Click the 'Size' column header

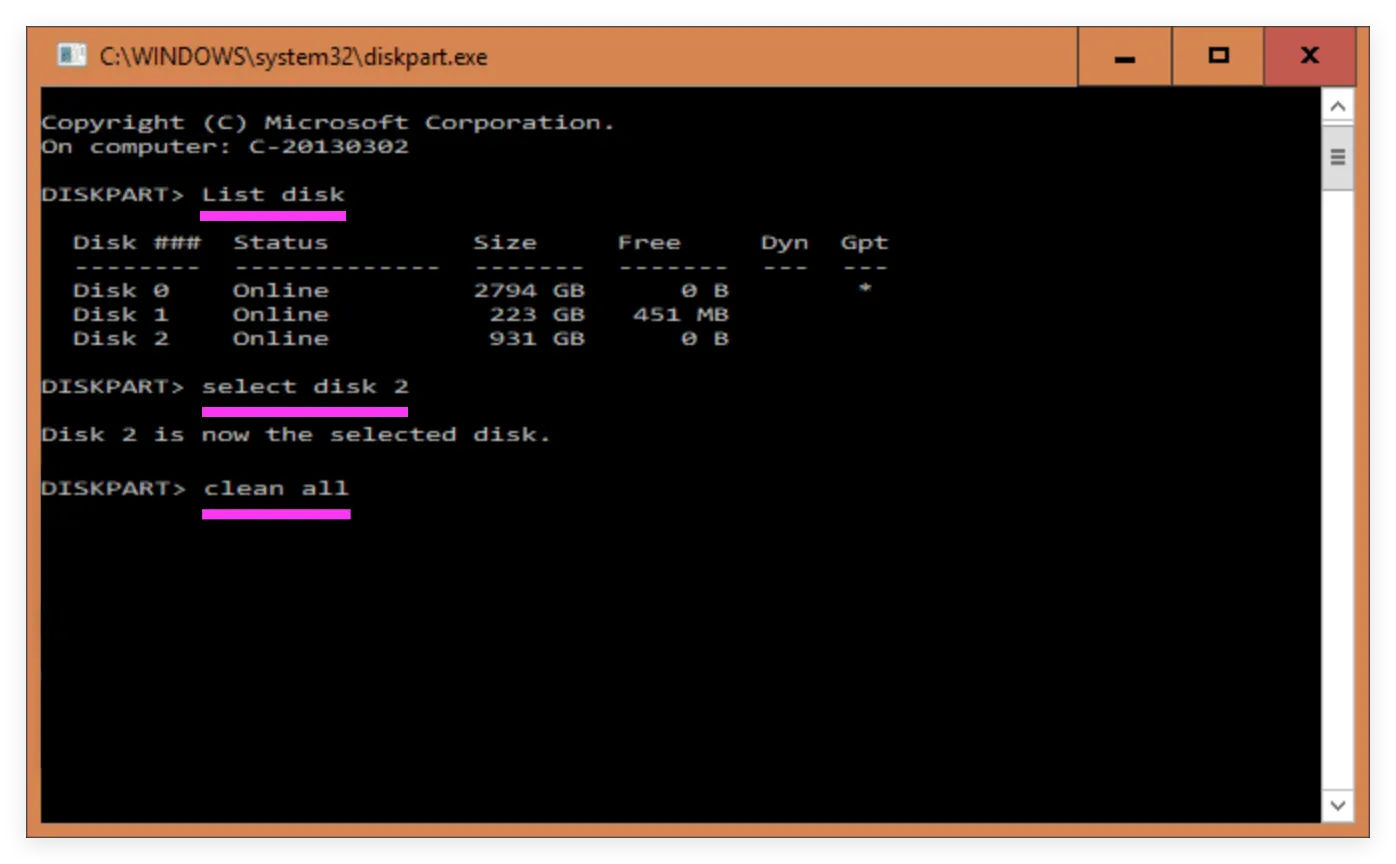[x=505, y=242]
